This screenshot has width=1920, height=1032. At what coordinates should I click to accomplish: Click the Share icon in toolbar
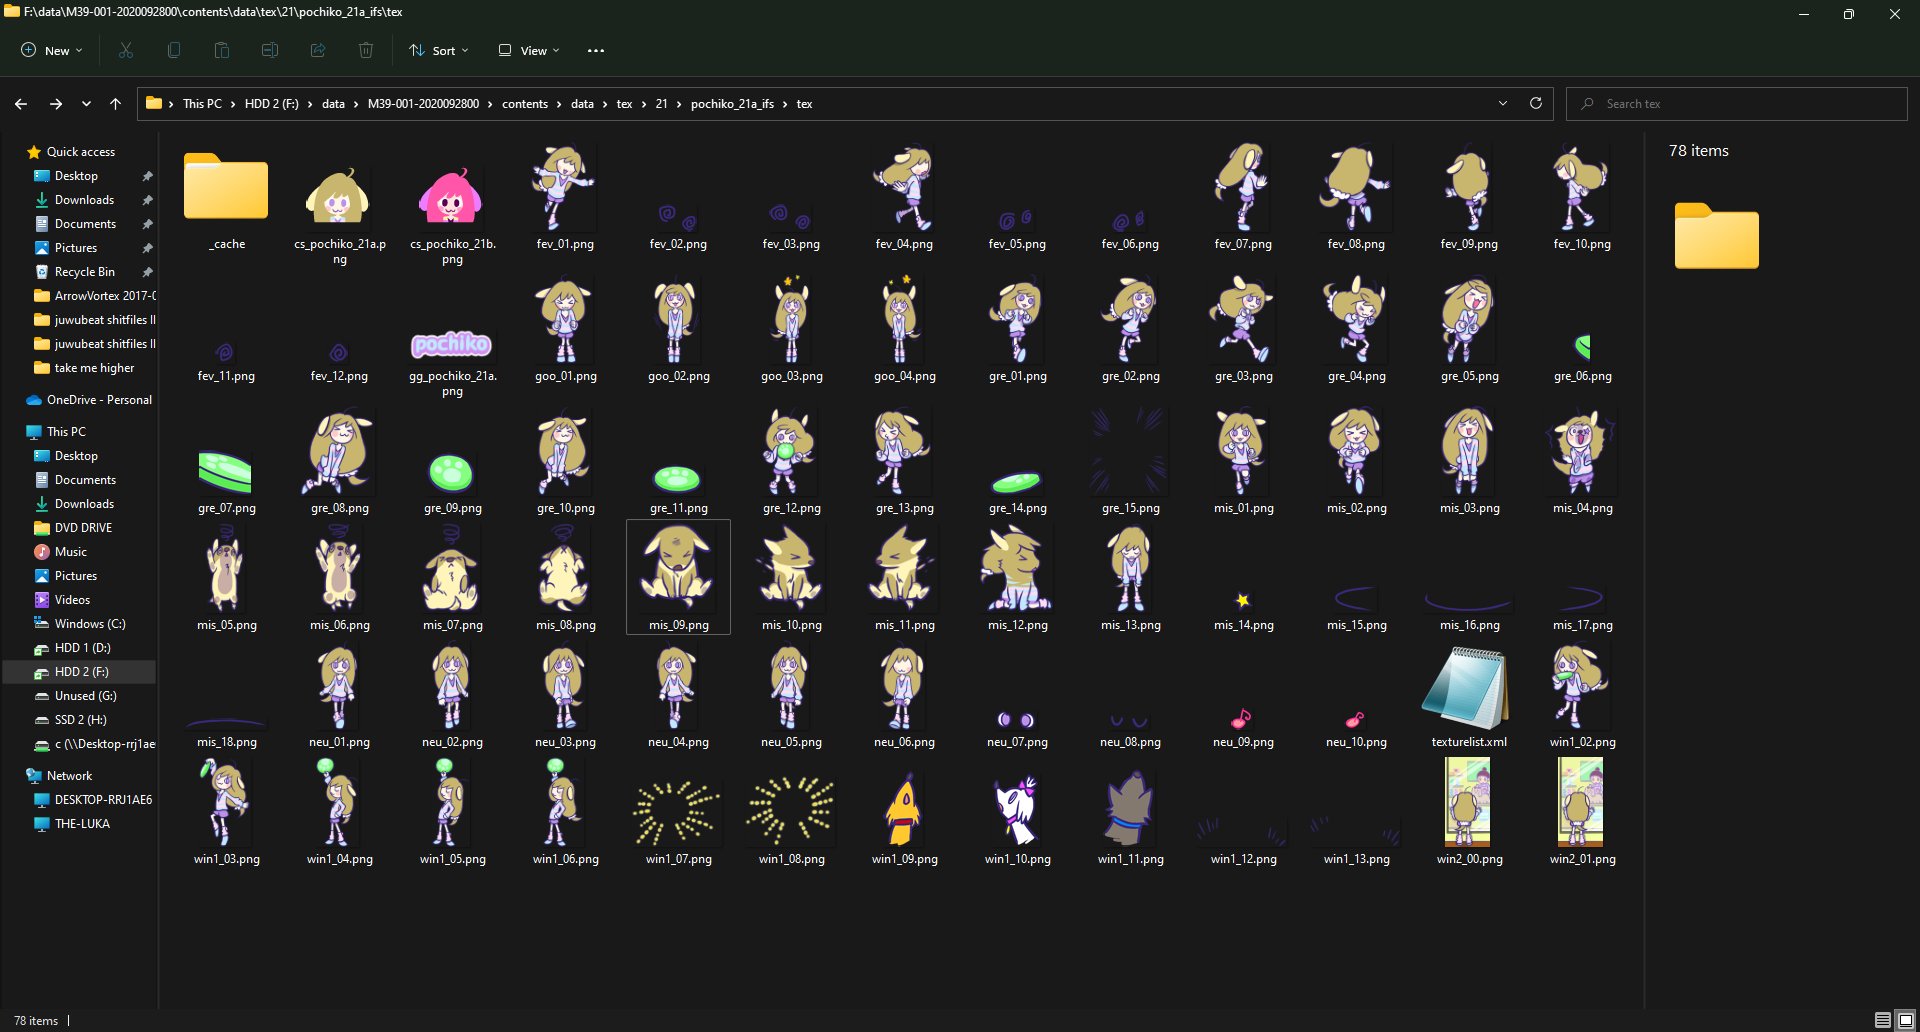(x=318, y=51)
